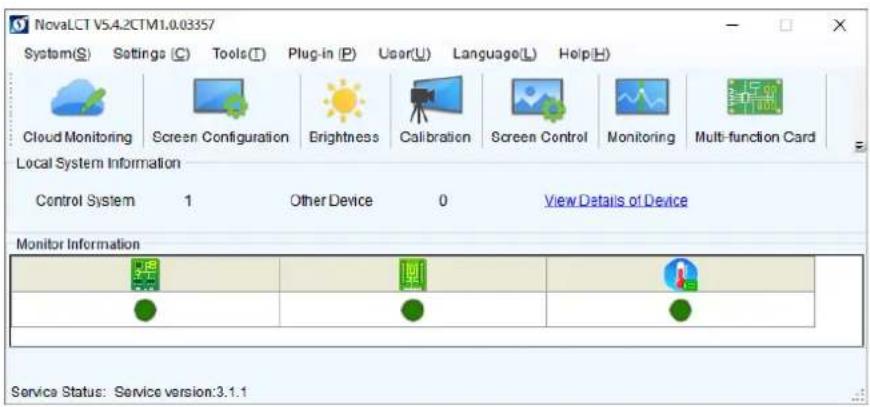The image size is (870, 407).
Task: Click the sending card monitor icon
Action: [145, 274]
